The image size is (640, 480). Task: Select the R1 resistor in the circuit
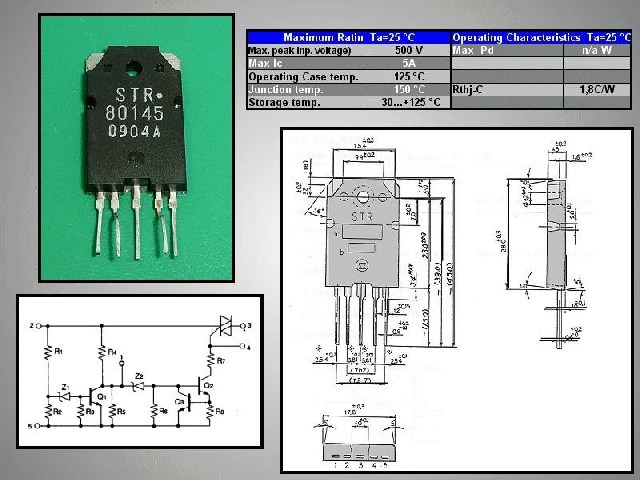pyautogui.click(x=46, y=352)
